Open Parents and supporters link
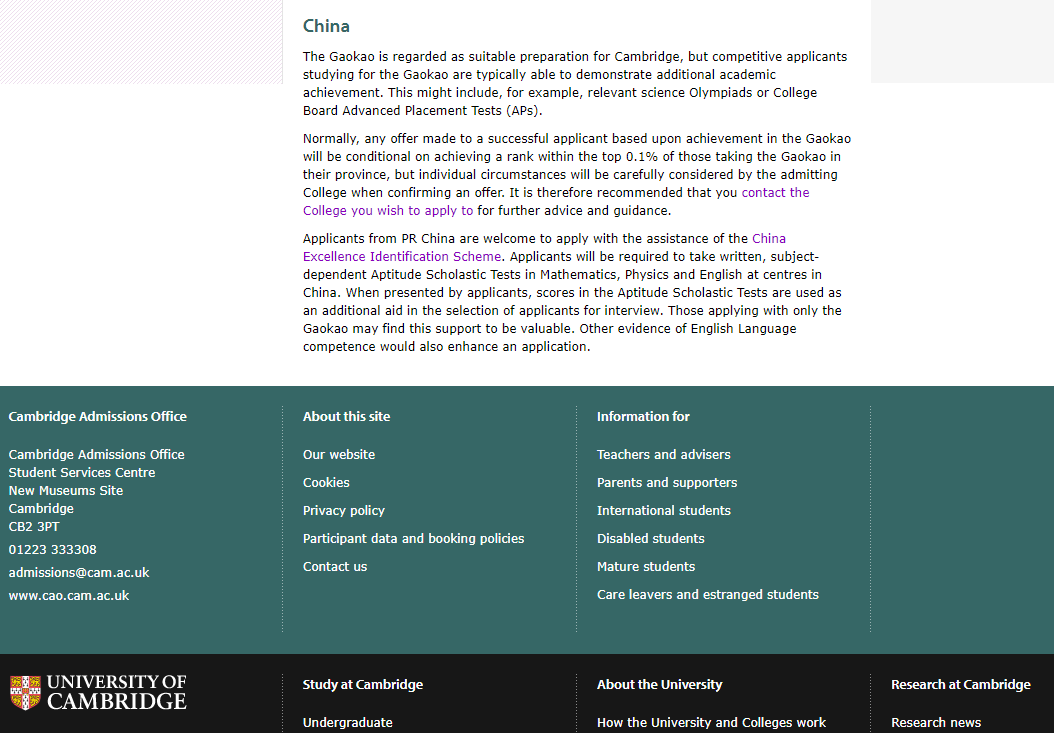 click(667, 483)
